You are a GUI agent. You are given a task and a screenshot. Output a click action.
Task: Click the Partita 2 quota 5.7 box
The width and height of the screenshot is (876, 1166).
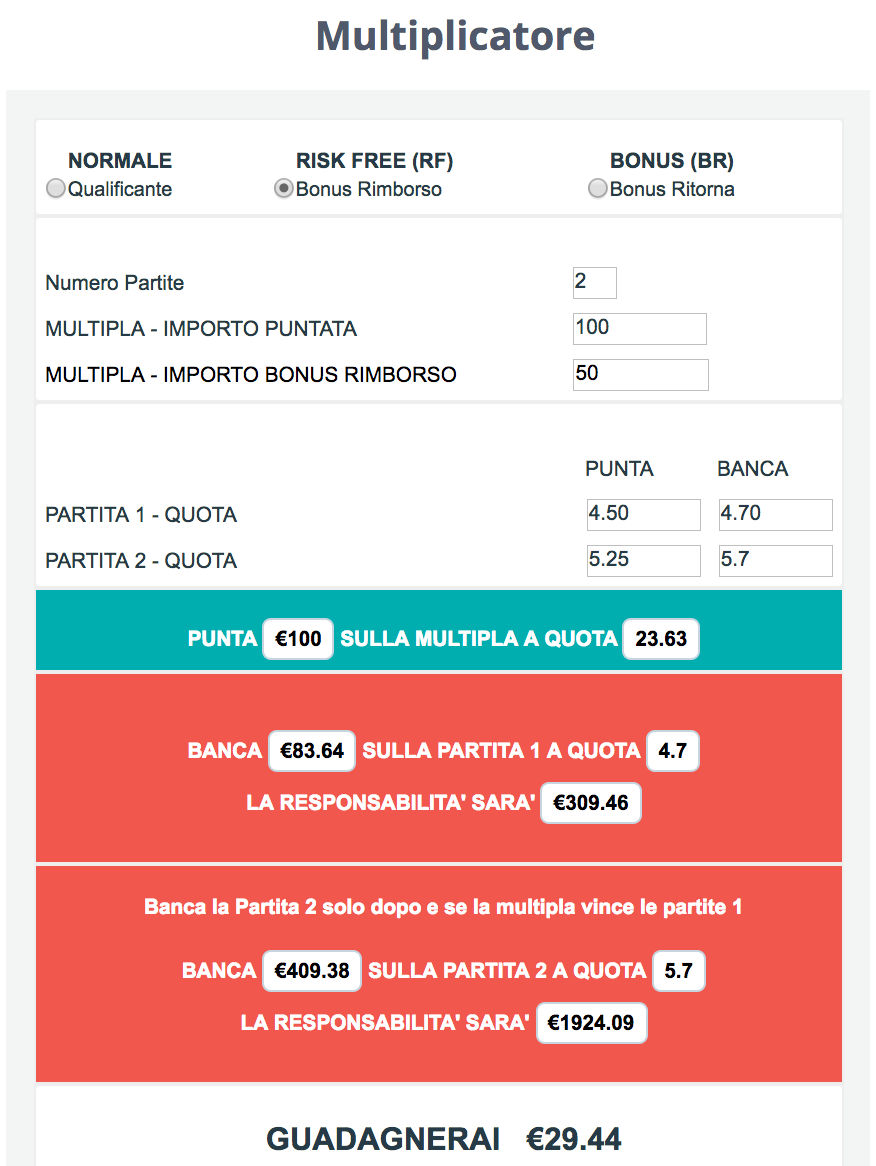coord(678,971)
